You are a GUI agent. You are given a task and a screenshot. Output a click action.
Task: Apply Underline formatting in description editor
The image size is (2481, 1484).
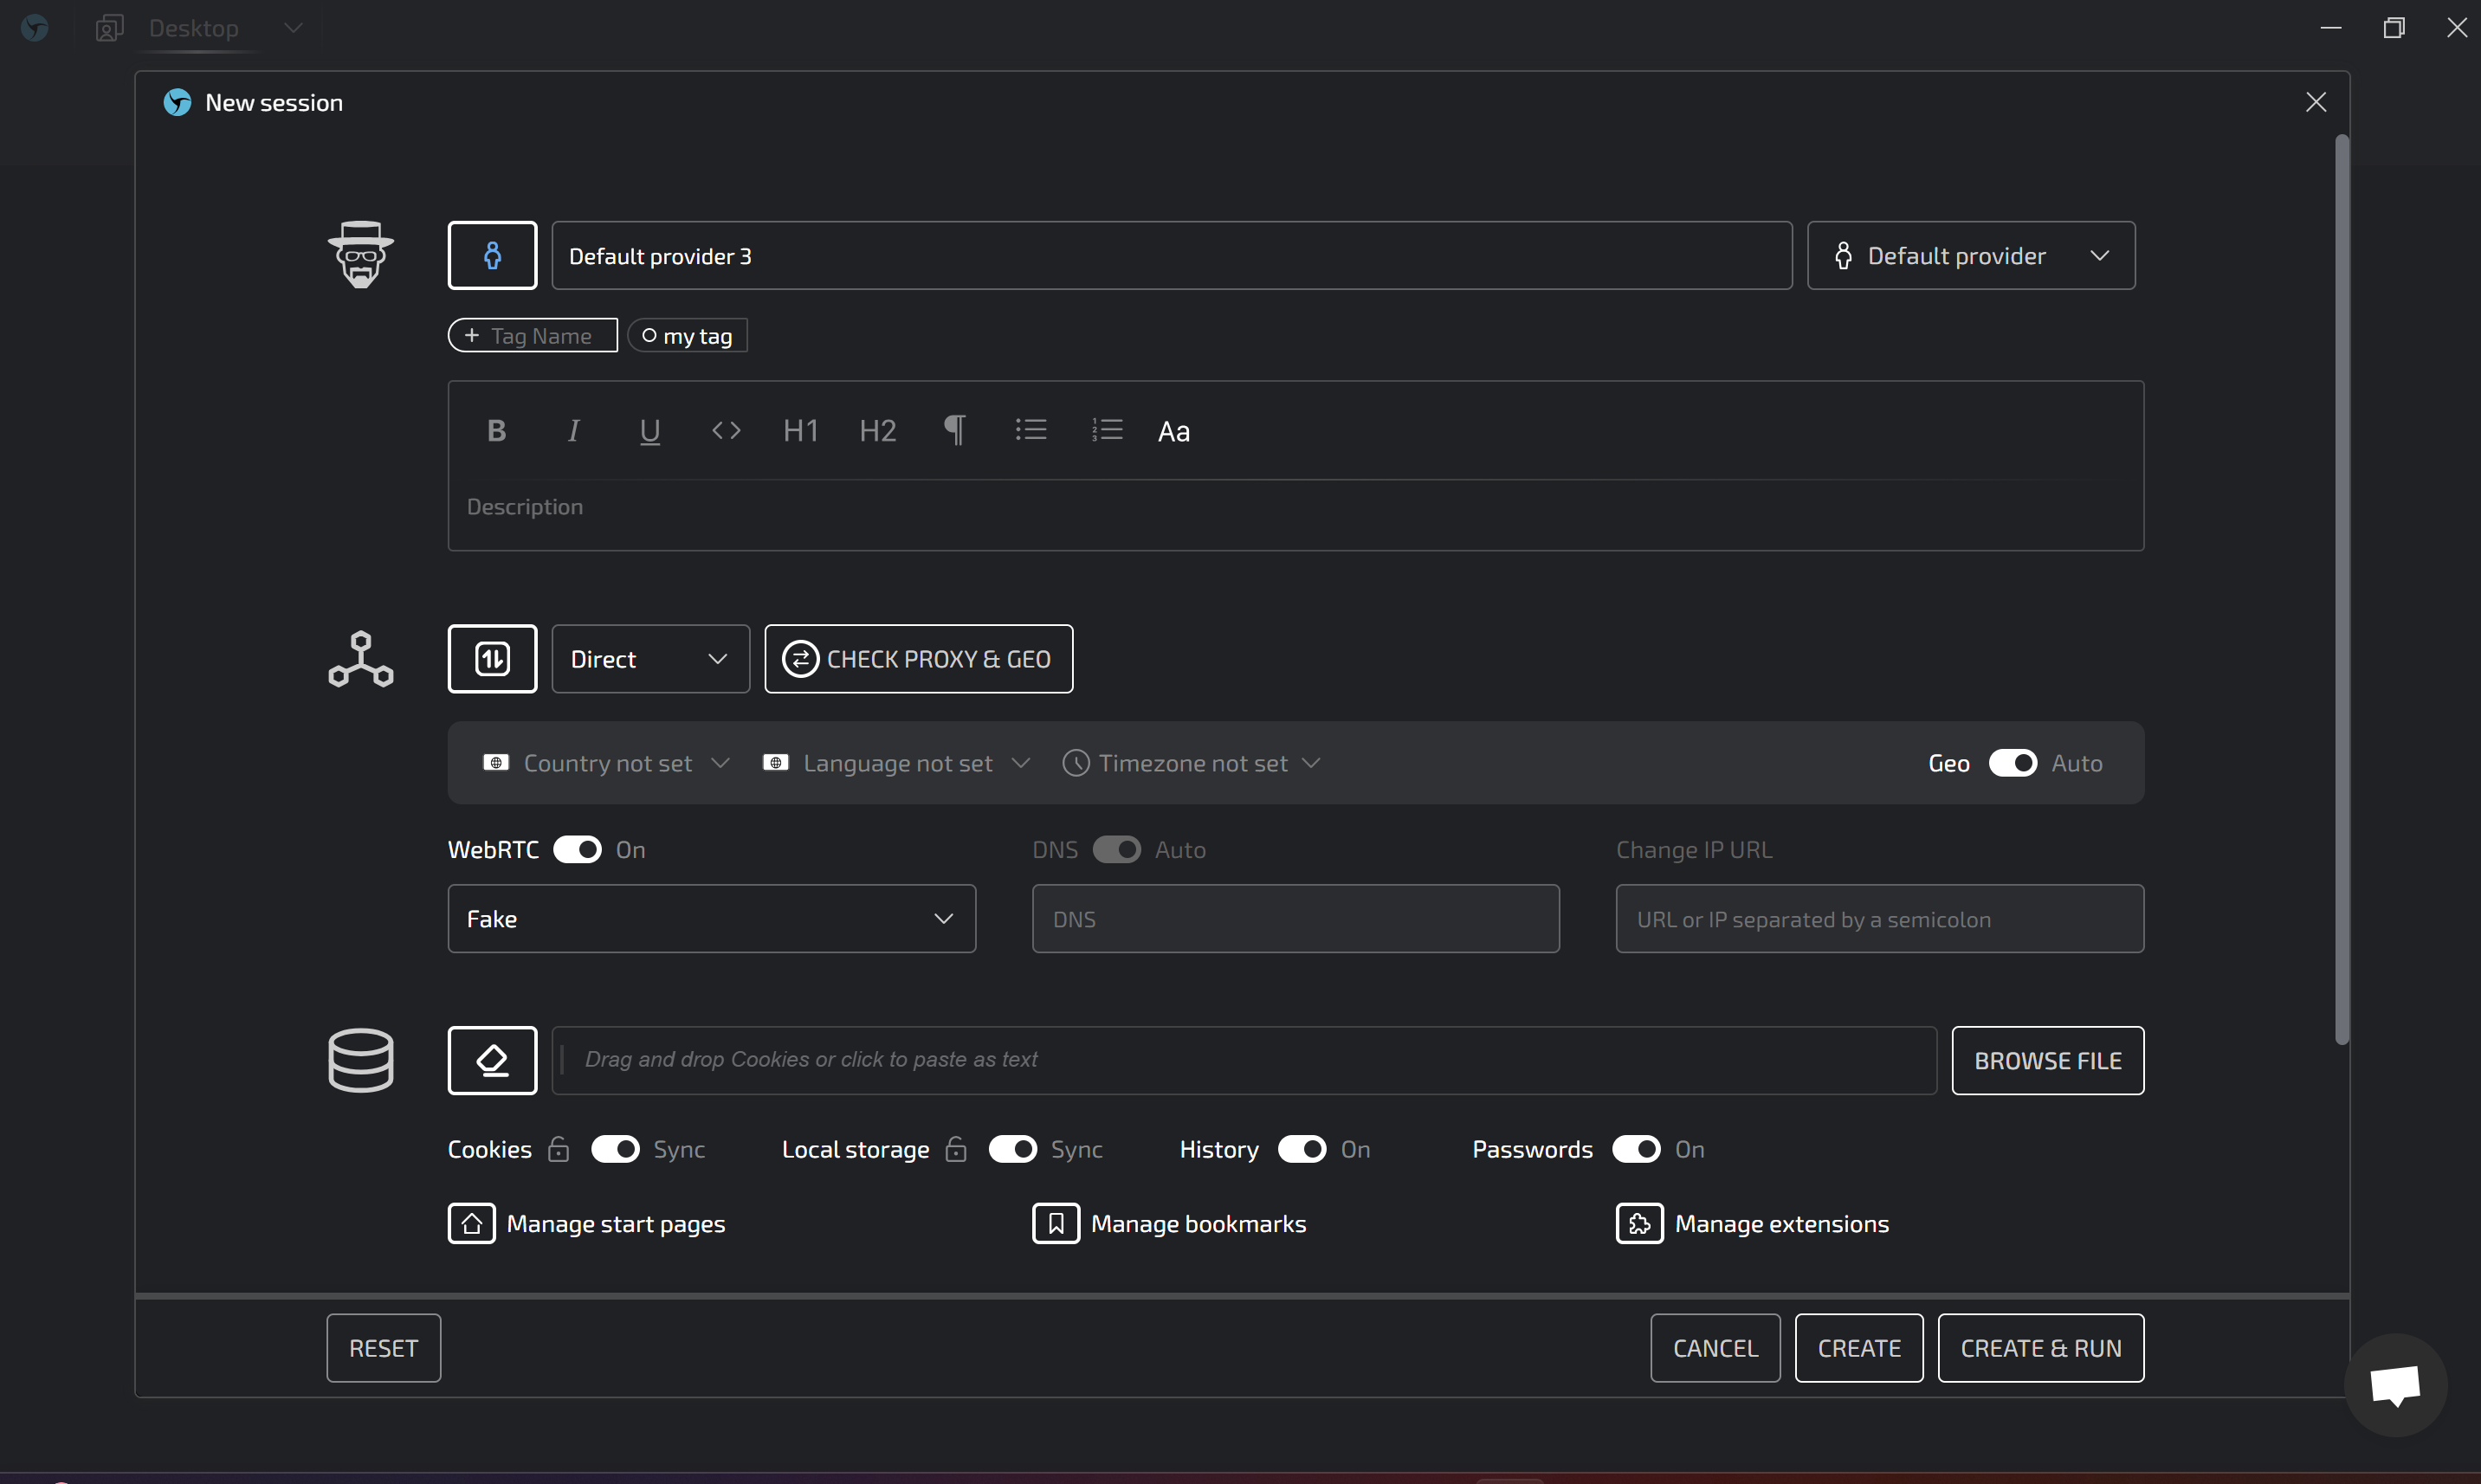point(649,431)
